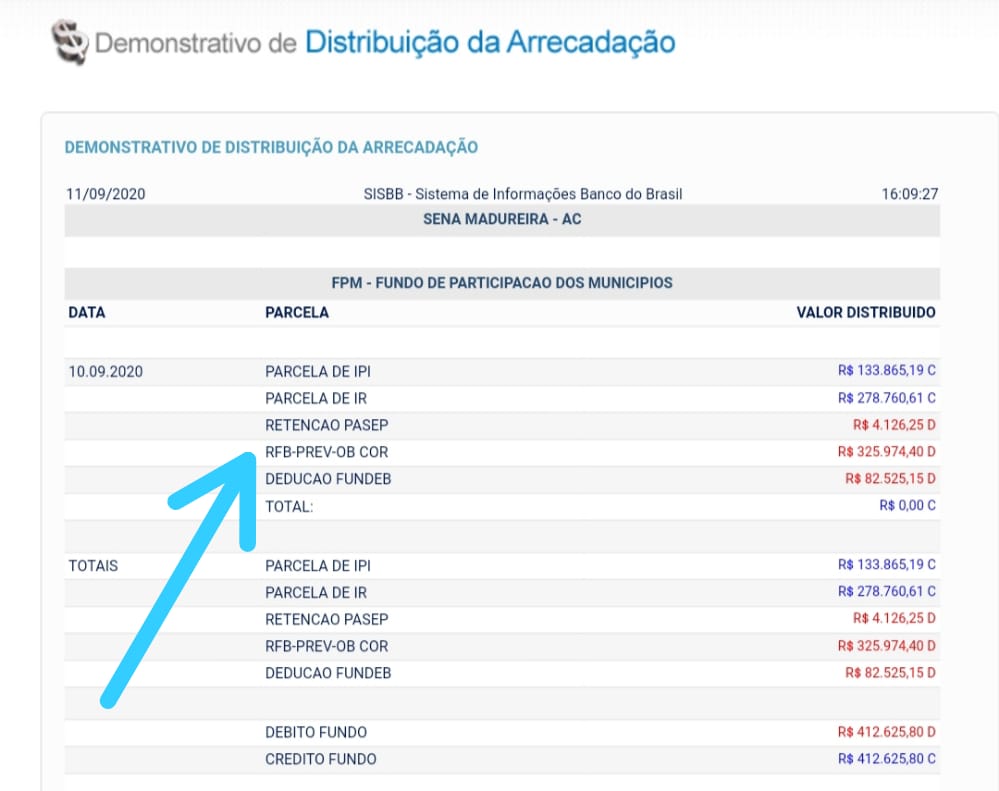Click the 'Distribuição da Arrecadação' page title
The image size is (999, 791).
pyautogui.click(x=490, y=42)
